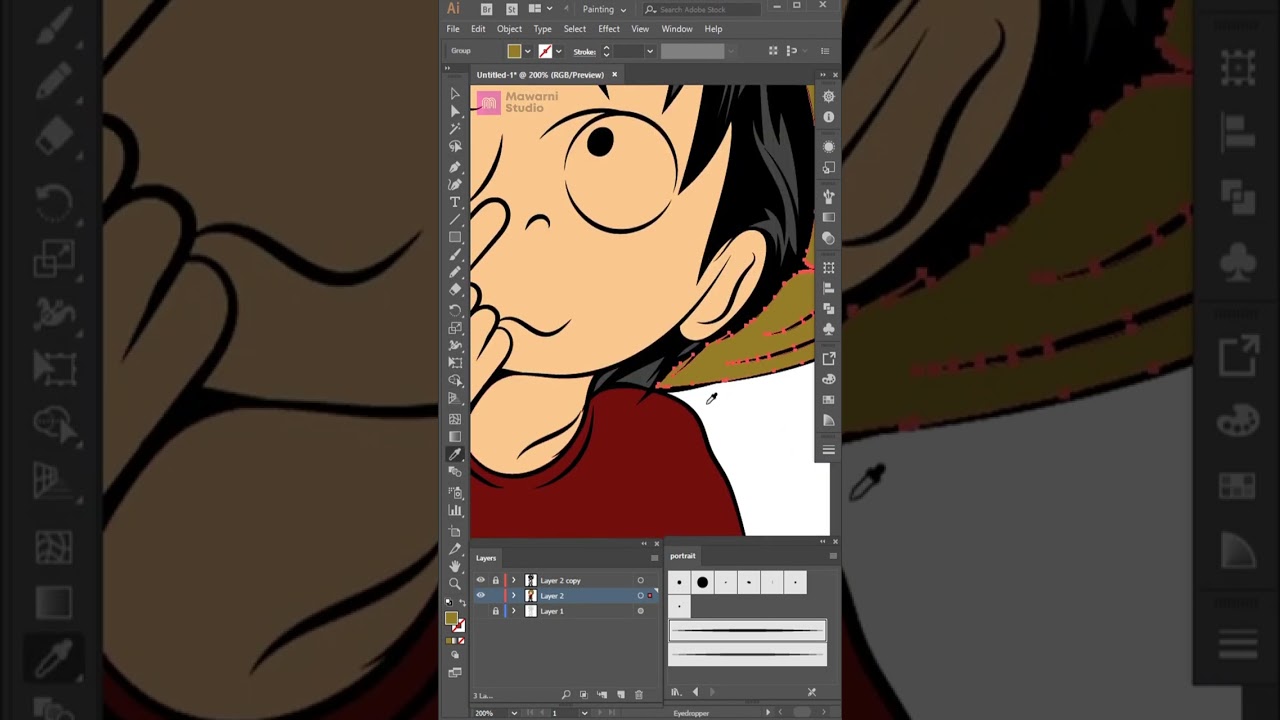Open the Color palette panel icon
This screenshot has height=720, width=1280.
[828, 380]
